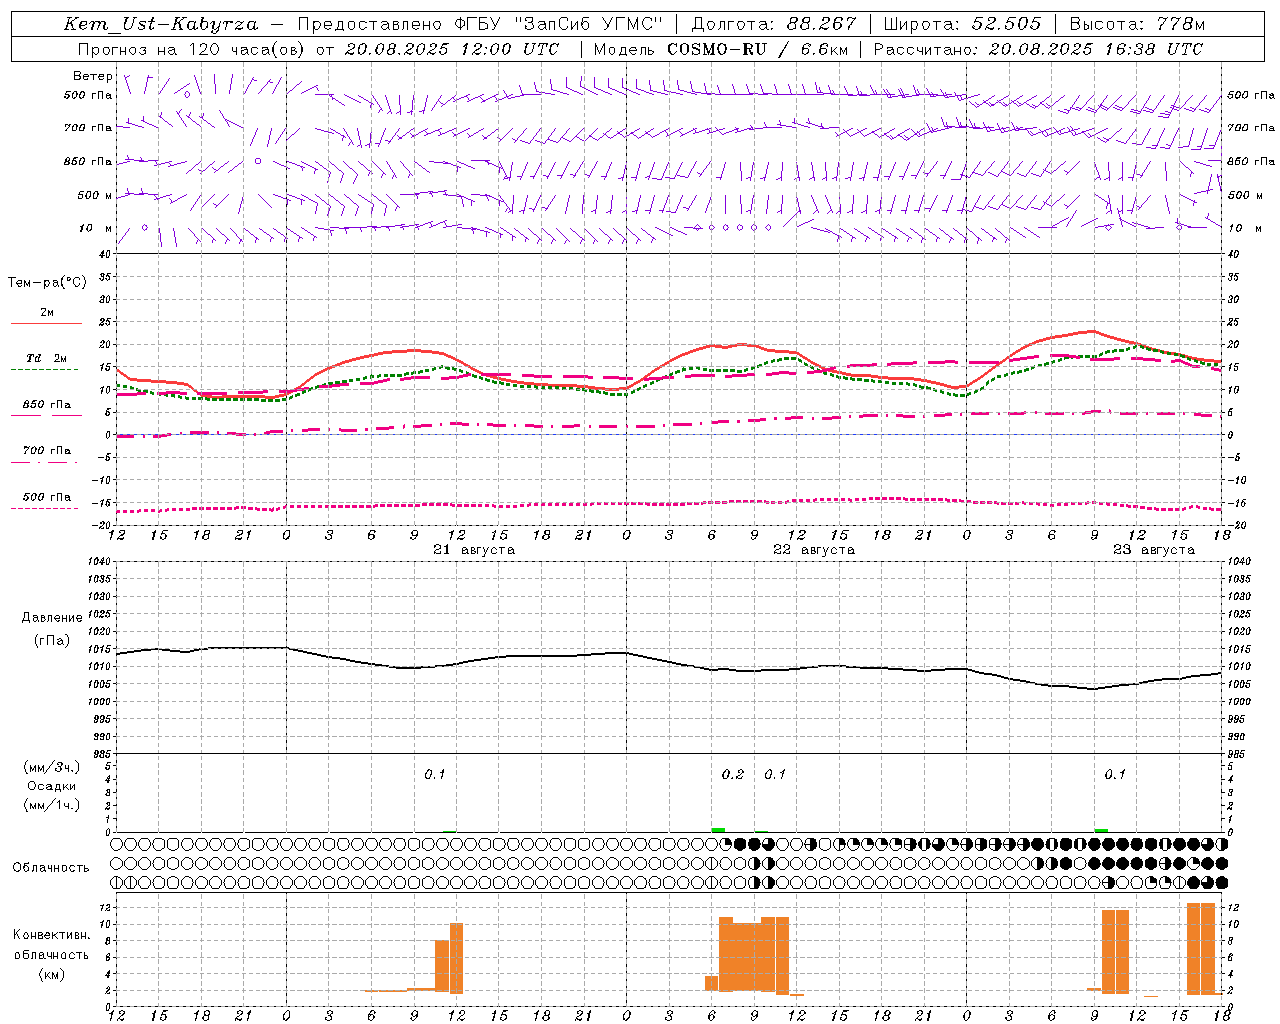The image size is (1280, 1024).
Task: Click the Тем-ра(°C) axis label
Action: 47,283
